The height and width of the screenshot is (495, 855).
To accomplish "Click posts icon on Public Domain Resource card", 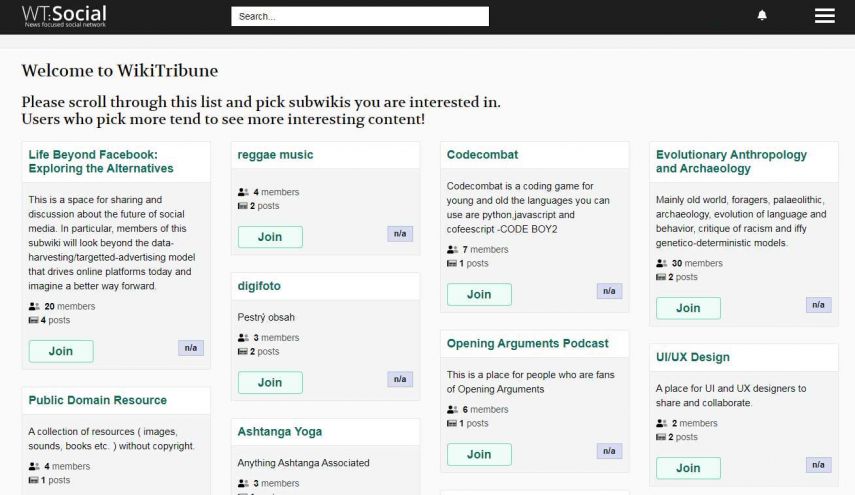I will click(33, 480).
